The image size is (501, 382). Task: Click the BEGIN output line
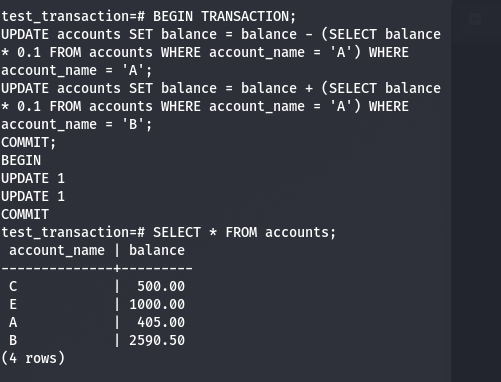tap(21, 160)
